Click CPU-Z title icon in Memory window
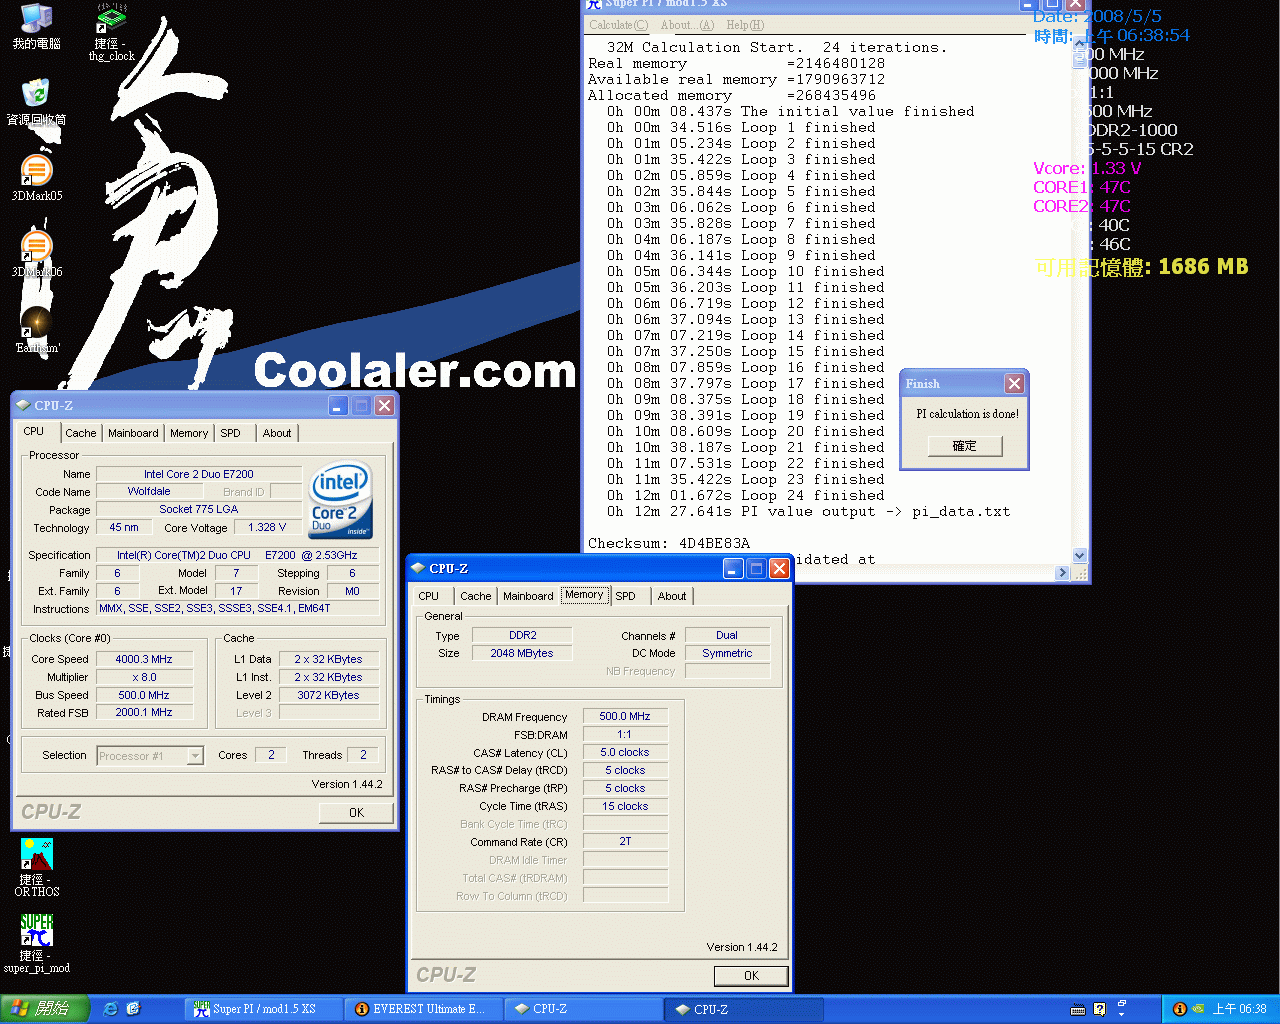The image size is (1280, 1024). (x=418, y=568)
